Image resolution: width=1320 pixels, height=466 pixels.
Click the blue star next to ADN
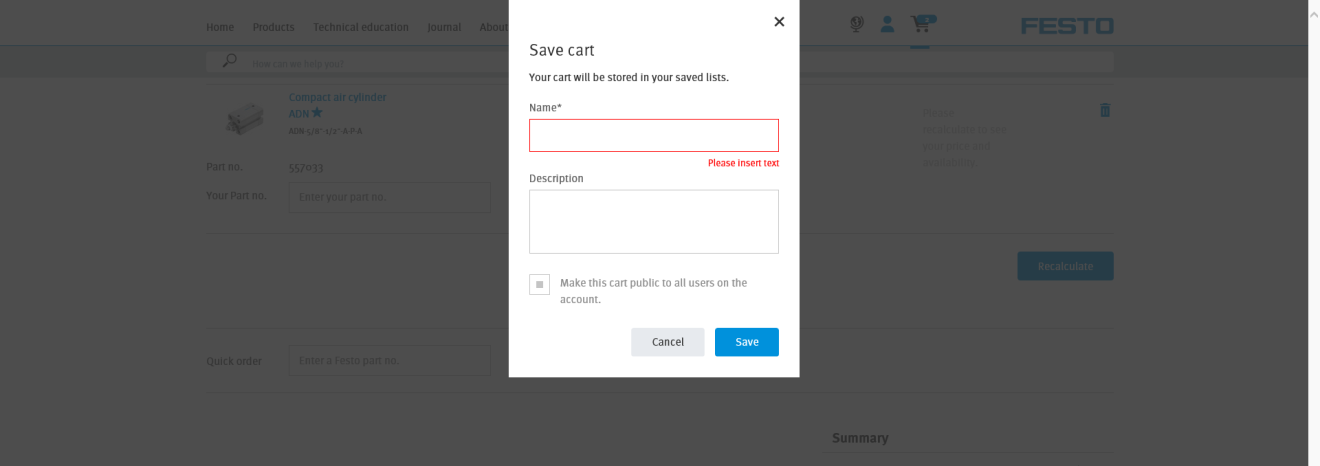[317, 113]
